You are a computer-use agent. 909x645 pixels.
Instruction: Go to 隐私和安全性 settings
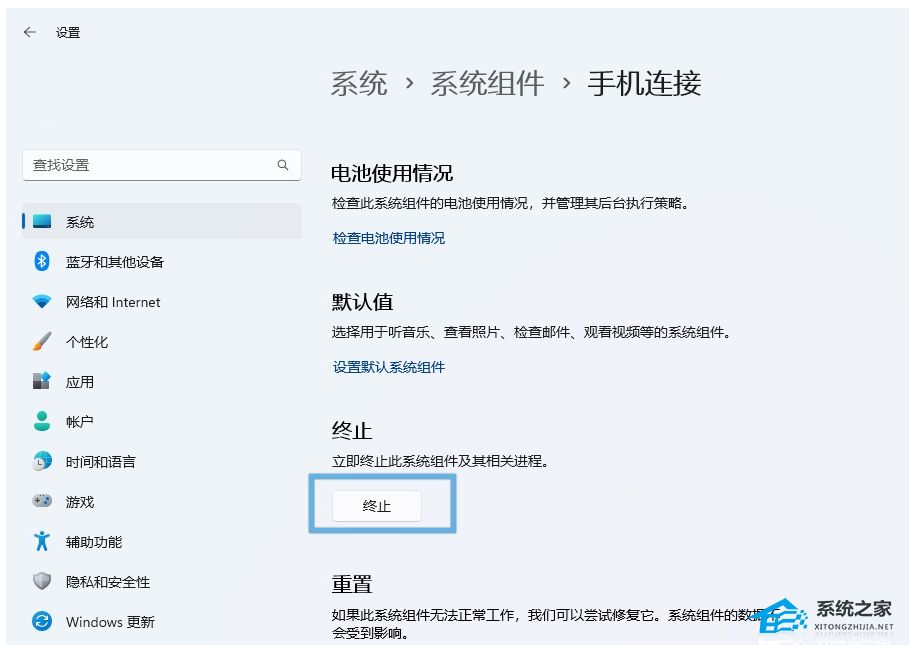(x=108, y=582)
